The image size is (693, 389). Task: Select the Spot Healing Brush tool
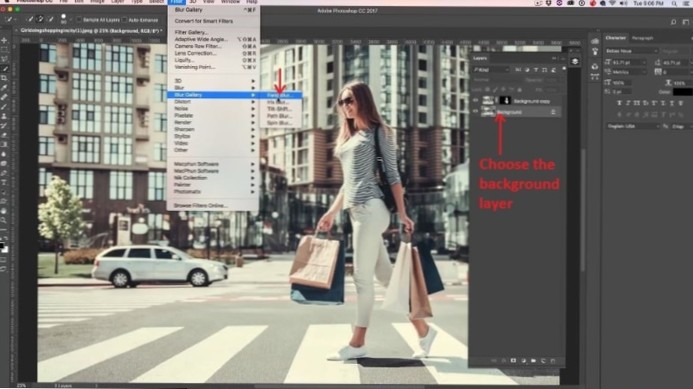(4, 97)
